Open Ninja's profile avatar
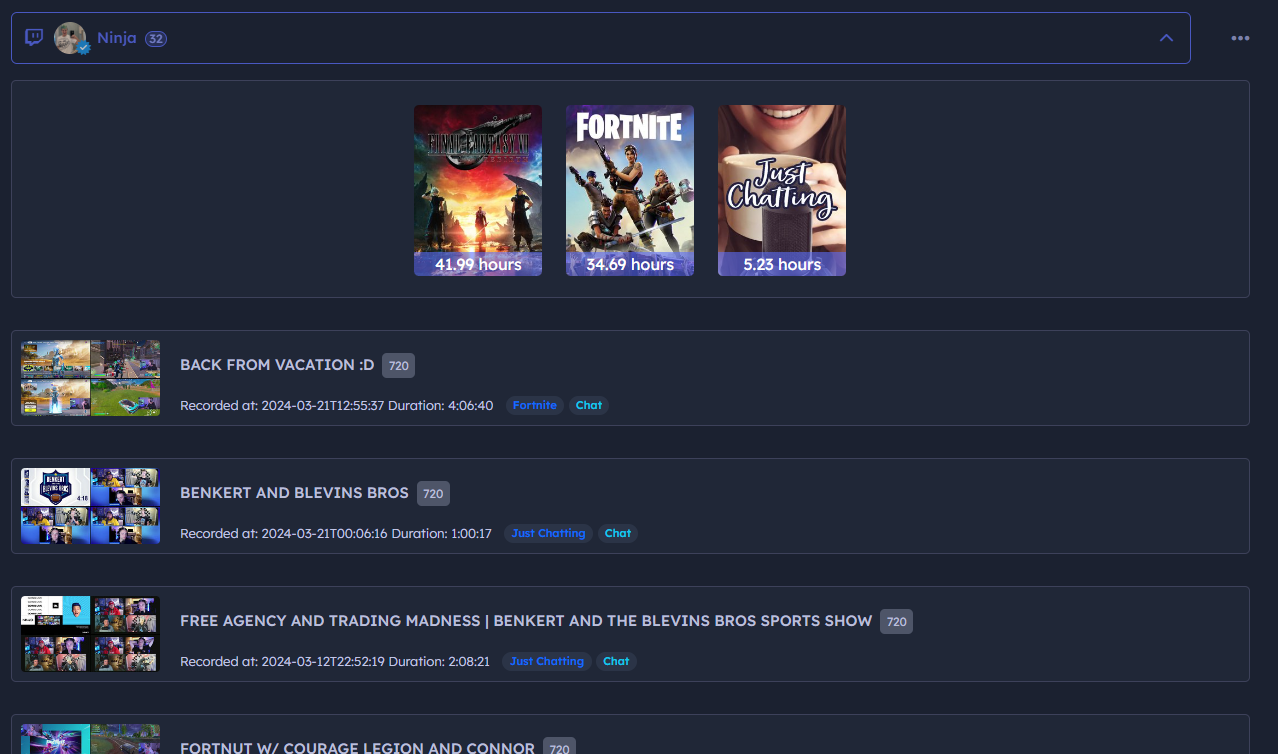Viewport: 1278px width, 754px height. coord(71,38)
